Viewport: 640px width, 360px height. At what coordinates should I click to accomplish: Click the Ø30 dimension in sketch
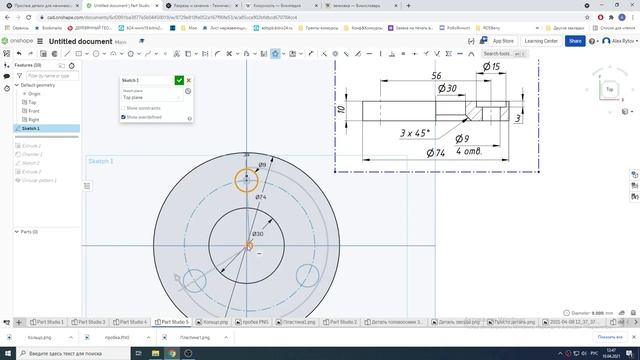(x=258, y=234)
